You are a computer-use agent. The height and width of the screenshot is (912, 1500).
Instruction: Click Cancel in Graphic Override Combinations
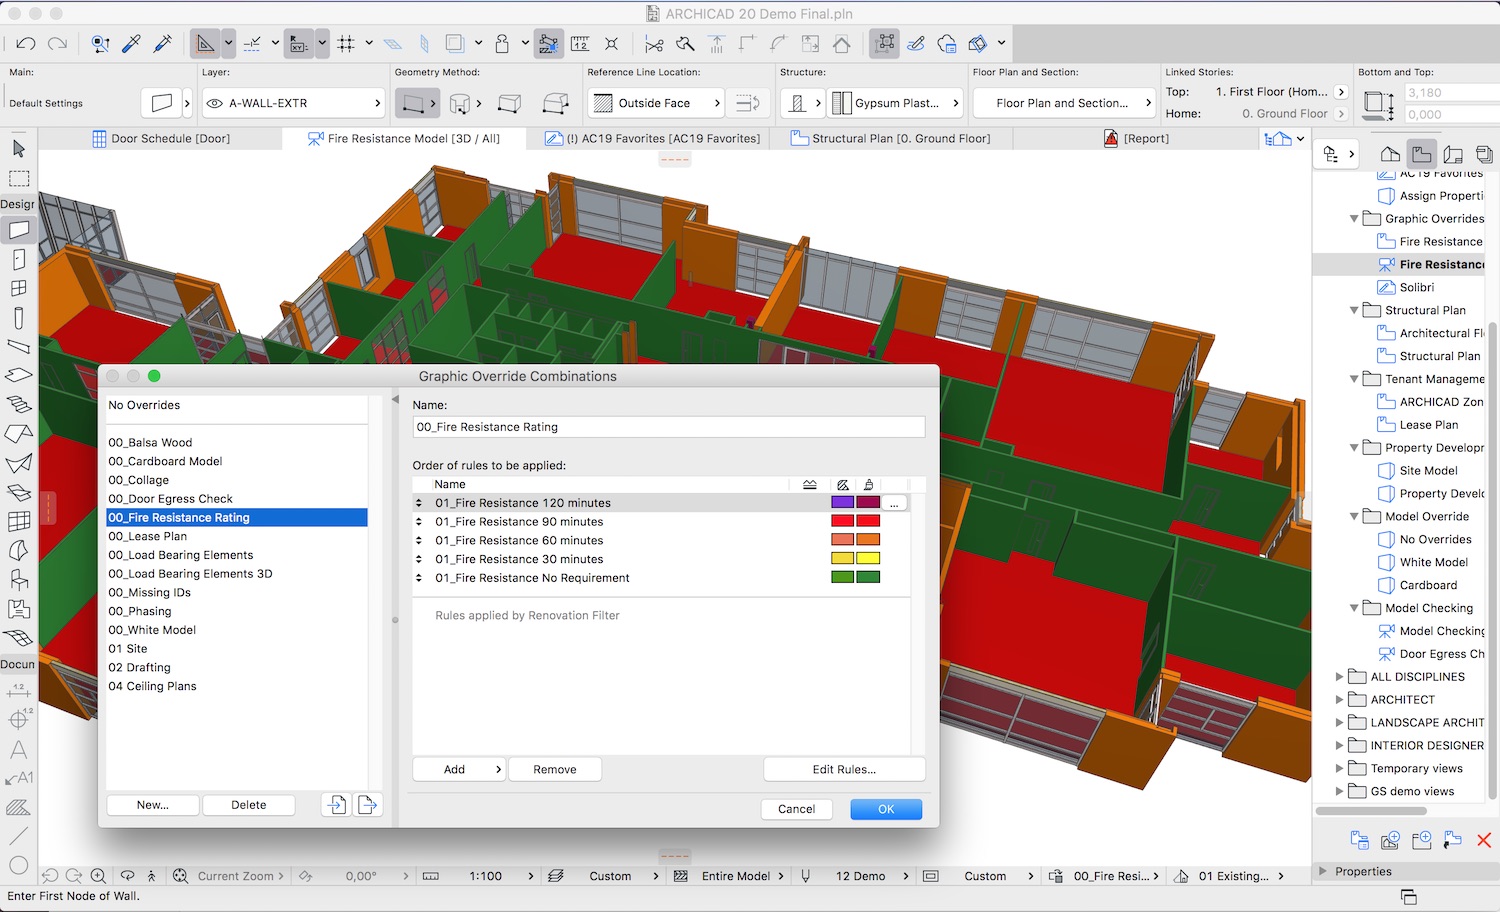[796, 809]
